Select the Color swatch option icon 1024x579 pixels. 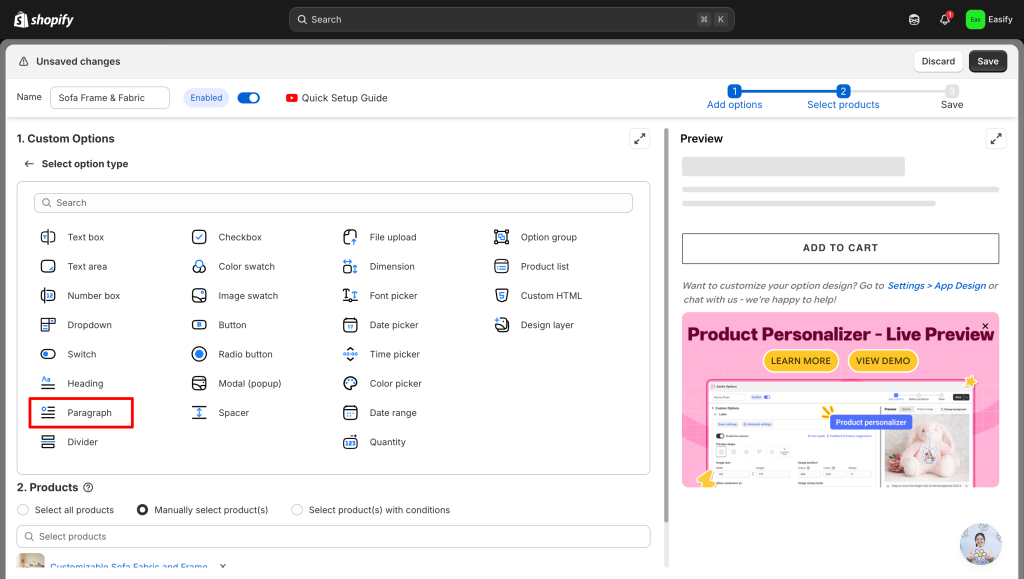(199, 267)
